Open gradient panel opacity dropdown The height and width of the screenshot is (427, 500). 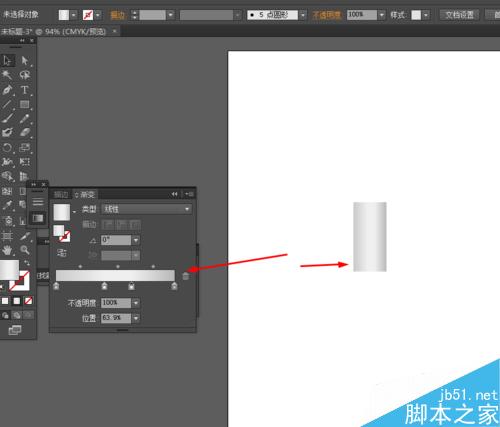tap(136, 303)
